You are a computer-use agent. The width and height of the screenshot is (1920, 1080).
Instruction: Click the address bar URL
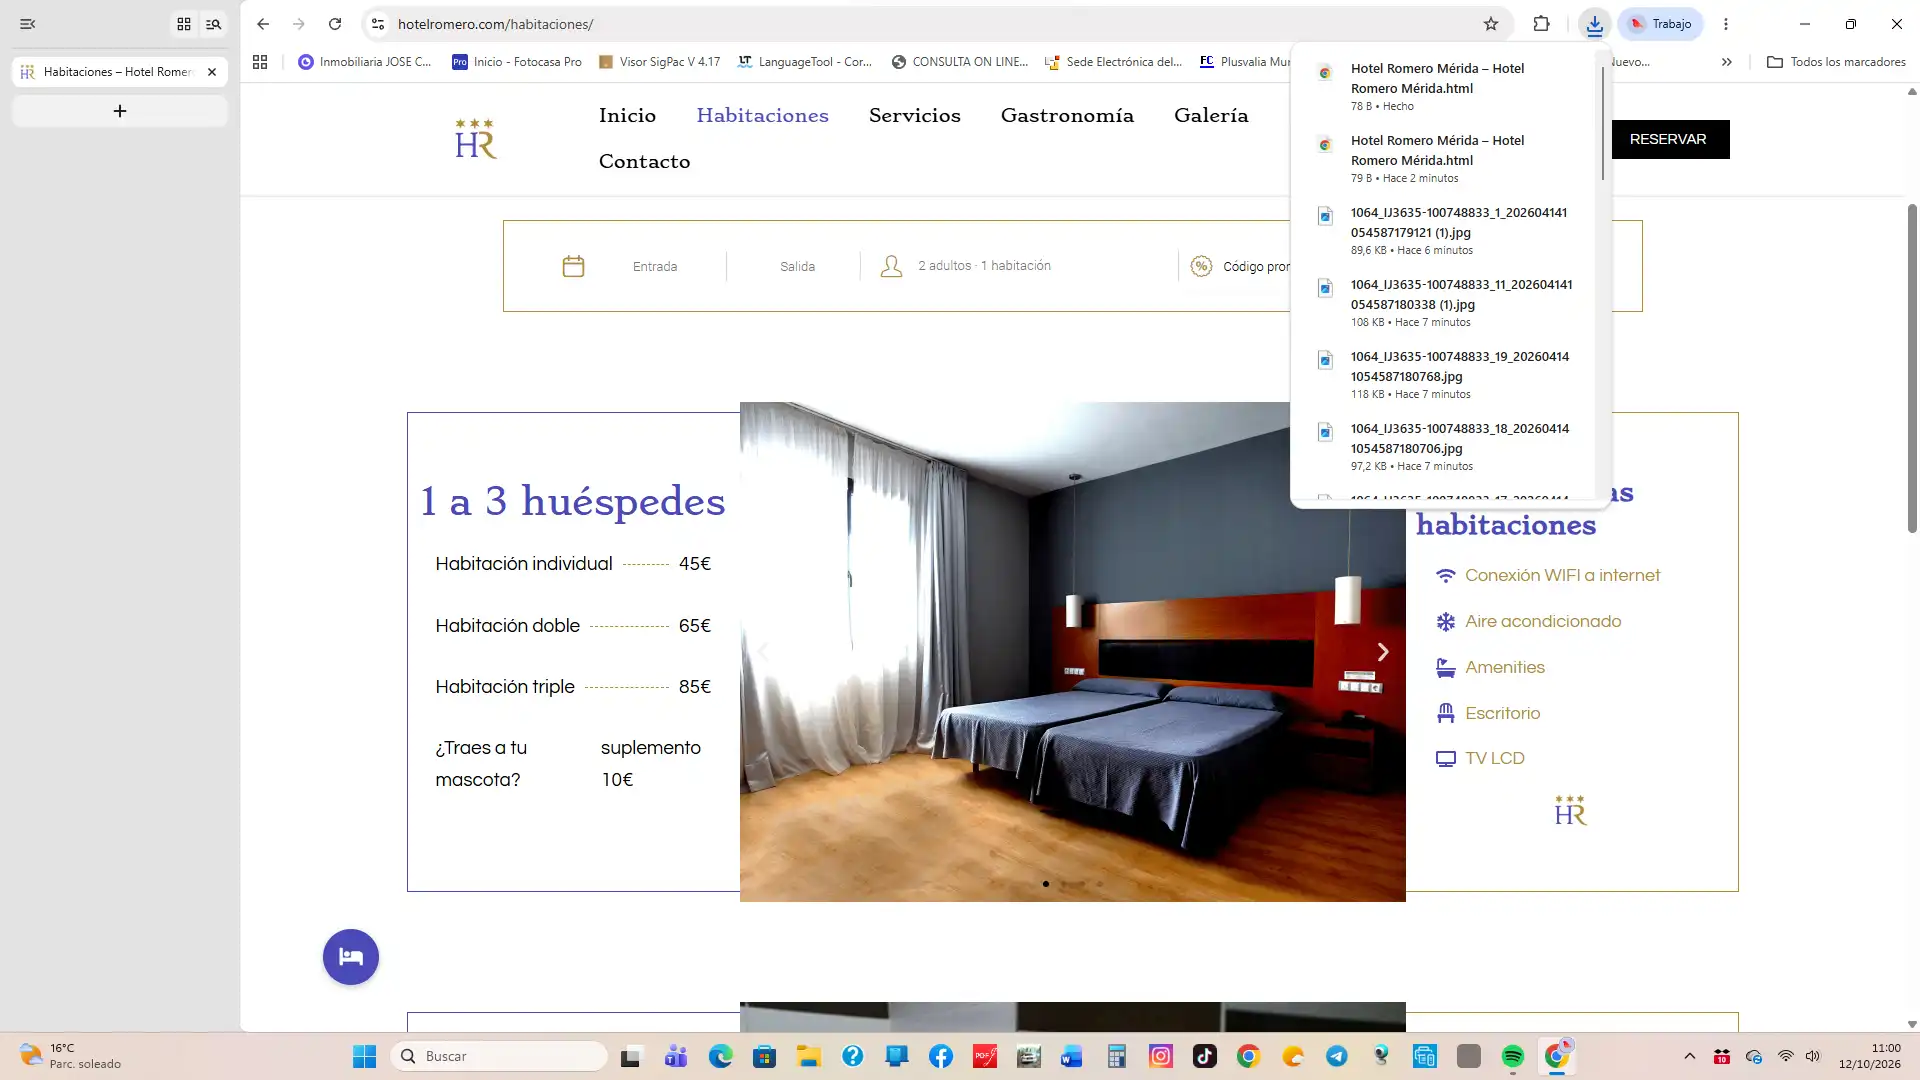(495, 24)
